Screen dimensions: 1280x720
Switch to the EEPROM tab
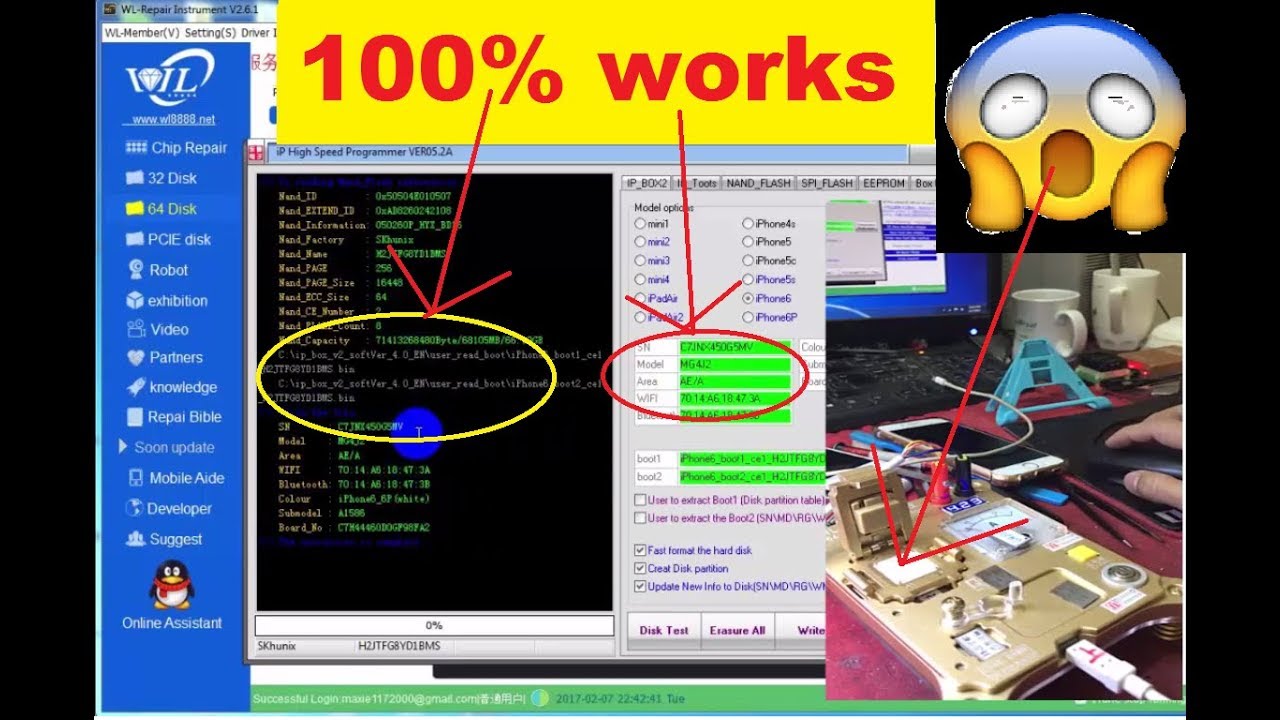click(x=884, y=183)
